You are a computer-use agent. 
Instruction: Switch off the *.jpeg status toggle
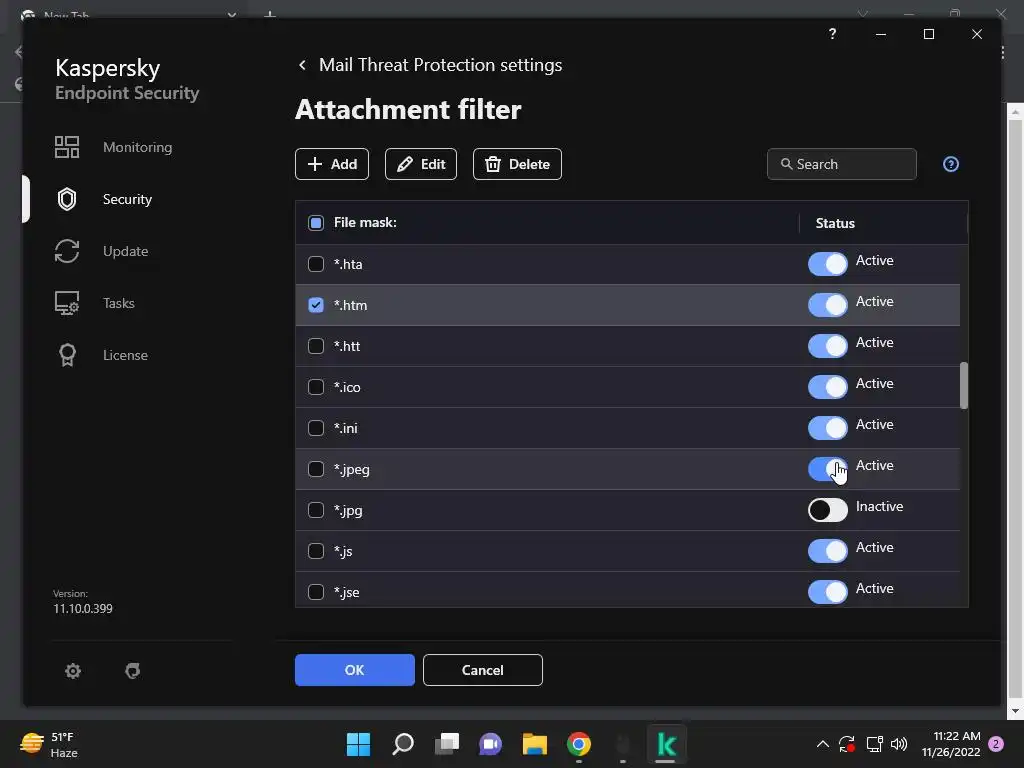tap(827, 469)
